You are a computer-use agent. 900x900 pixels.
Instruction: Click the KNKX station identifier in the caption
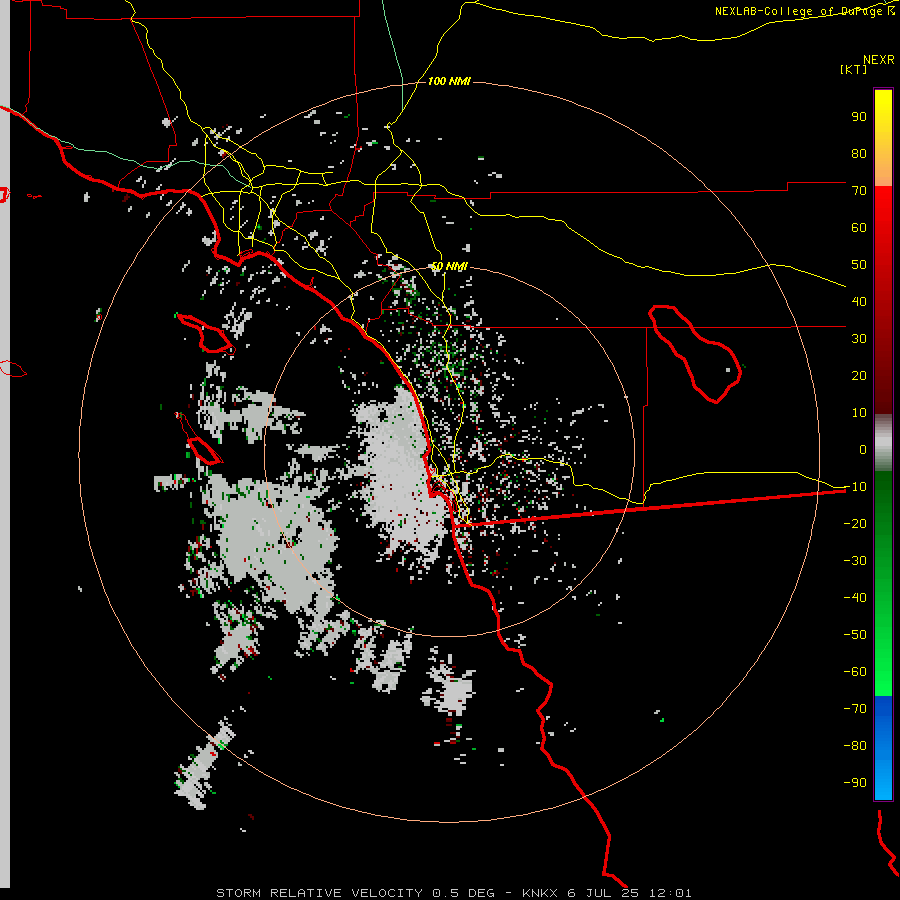(540, 893)
